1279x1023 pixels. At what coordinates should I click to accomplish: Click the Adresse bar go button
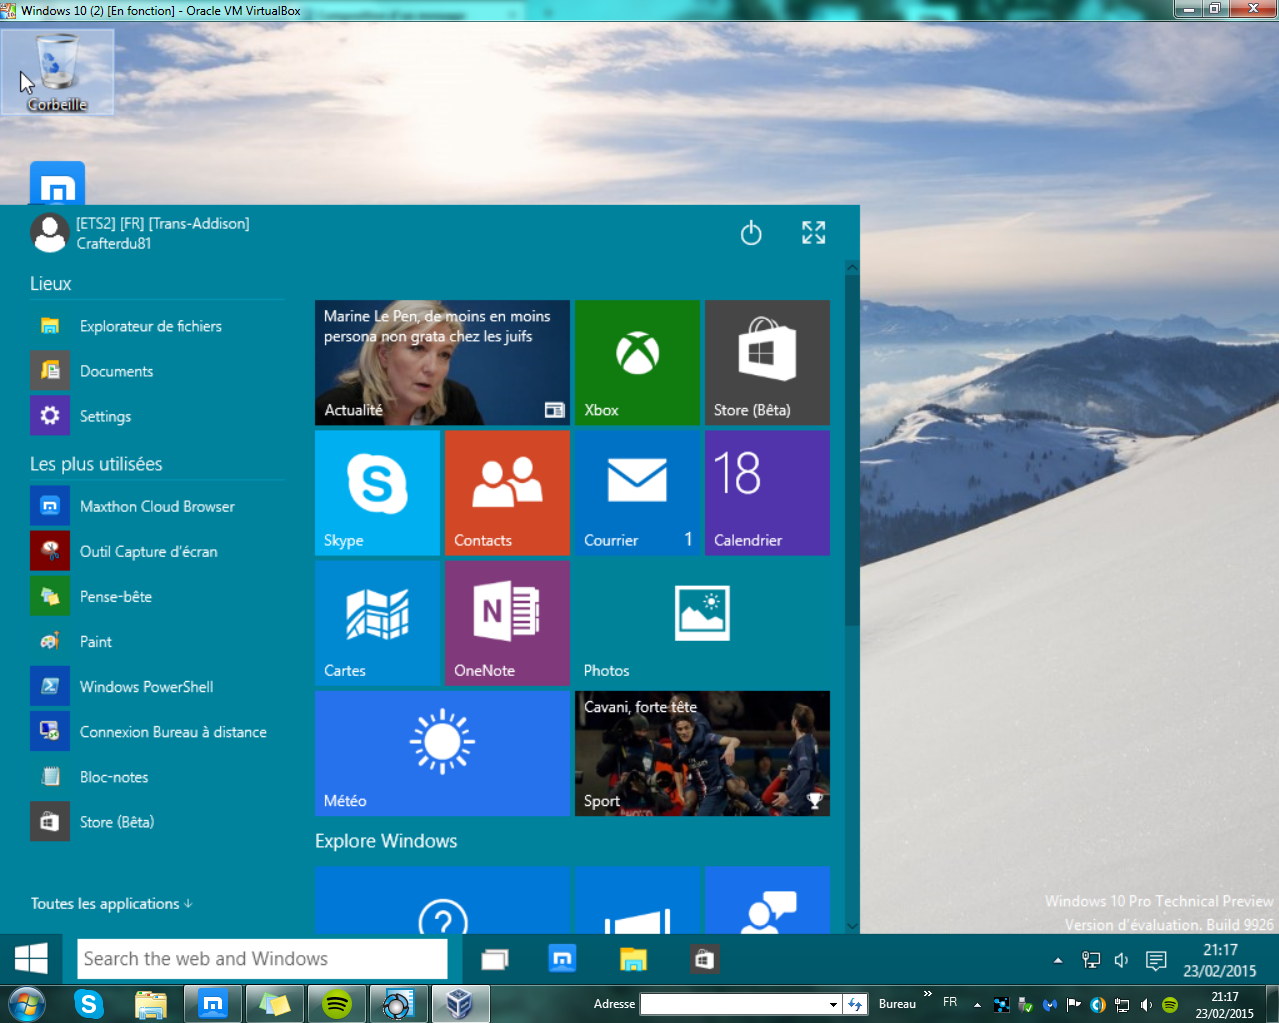[x=855, y=1005]
